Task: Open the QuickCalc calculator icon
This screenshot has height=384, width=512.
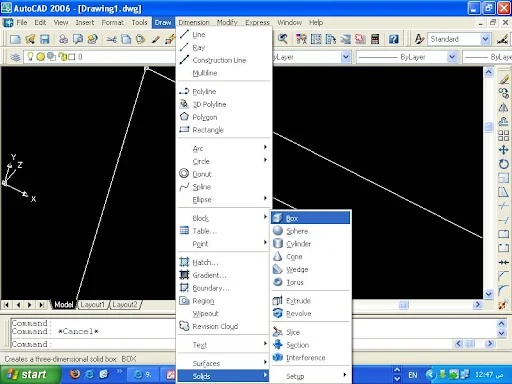Action: pyautogui.click(x=375, y=39)
